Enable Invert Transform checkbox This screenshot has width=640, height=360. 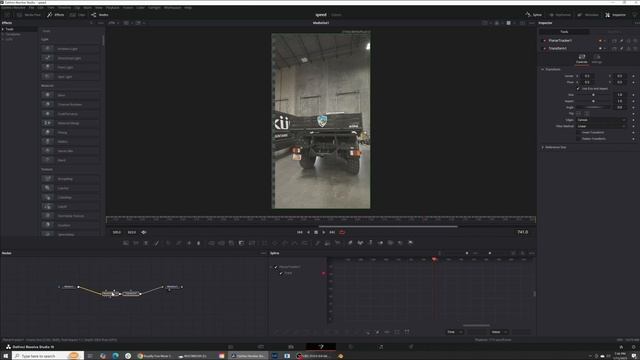point(578,133)
